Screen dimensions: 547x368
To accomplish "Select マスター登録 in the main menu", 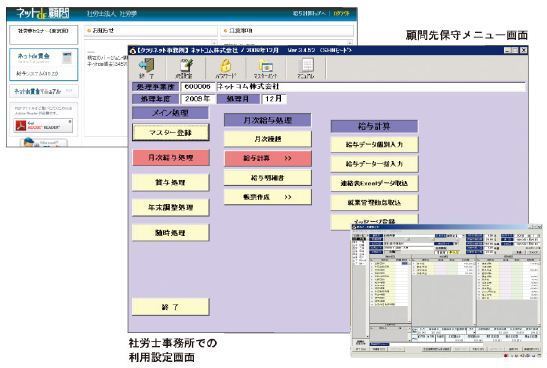I will pos(171,133).
